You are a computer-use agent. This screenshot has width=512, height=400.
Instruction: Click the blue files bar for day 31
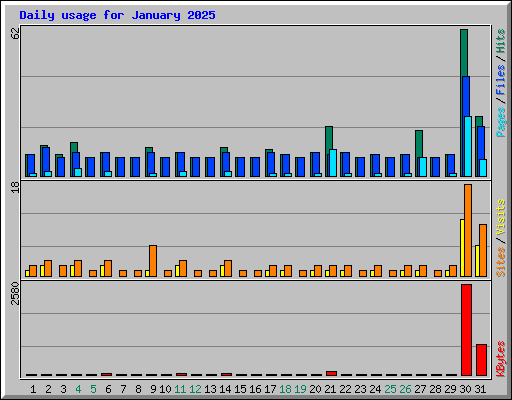tap(481, 143)
